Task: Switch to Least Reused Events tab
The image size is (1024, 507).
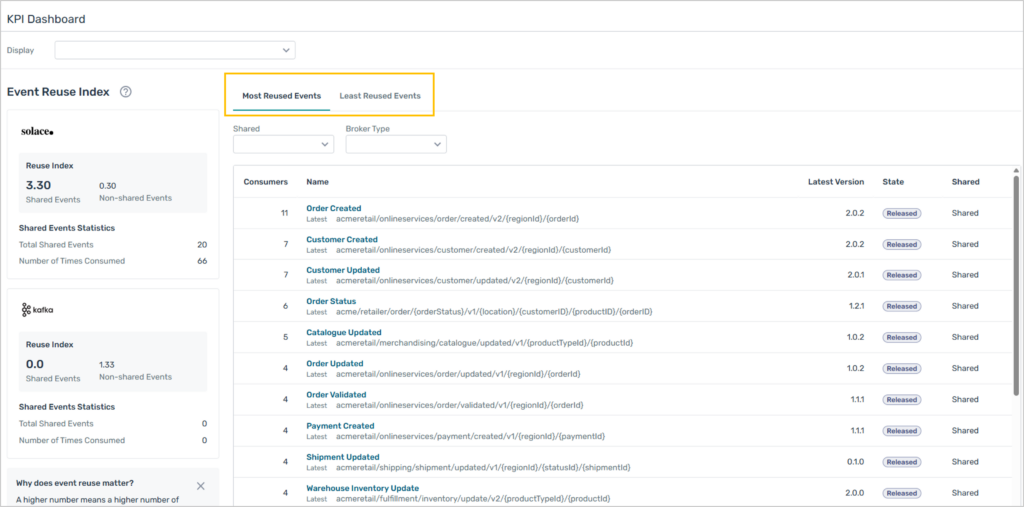Action: click(380, 96)
